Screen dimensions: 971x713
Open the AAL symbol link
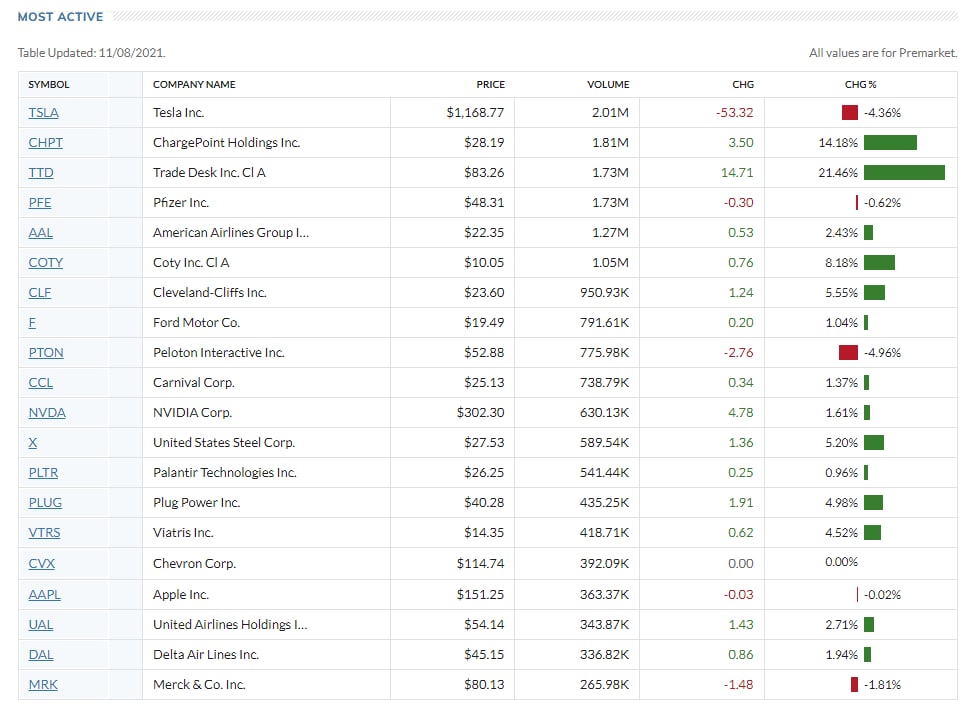[x=41, y=233]
